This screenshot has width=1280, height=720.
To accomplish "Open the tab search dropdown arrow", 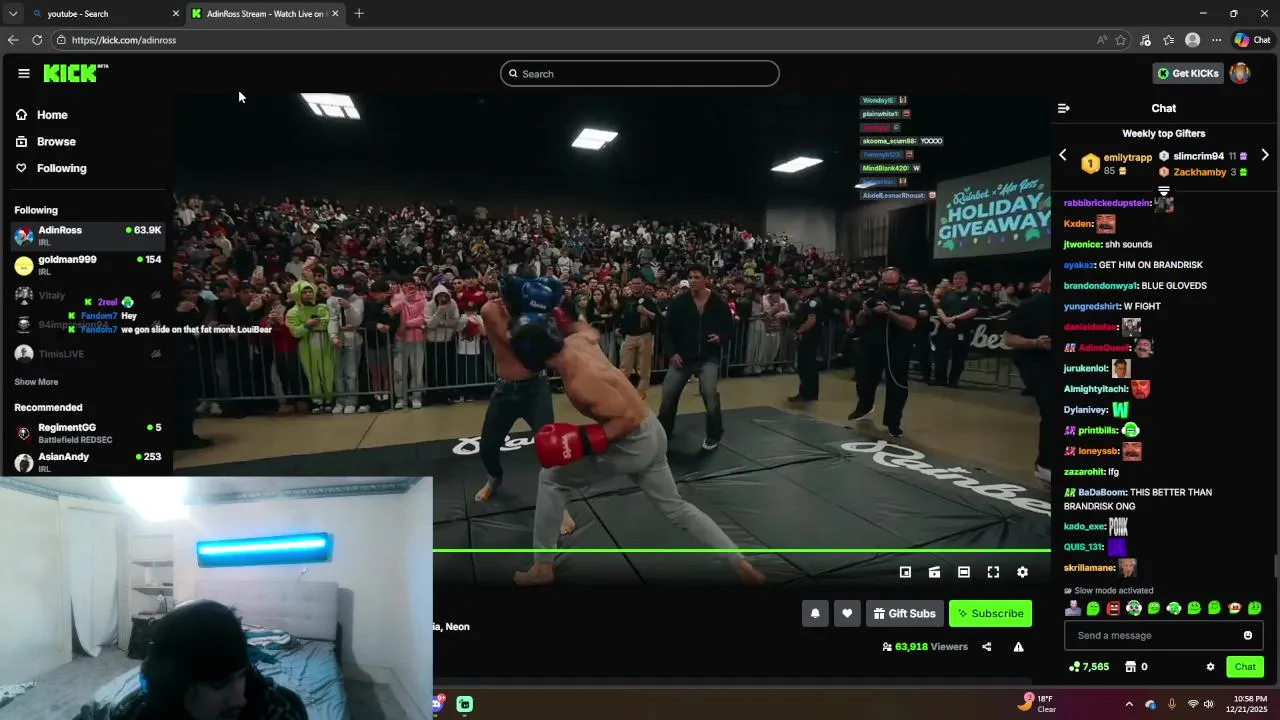I will pyautogui.click(x=12, y=14).
